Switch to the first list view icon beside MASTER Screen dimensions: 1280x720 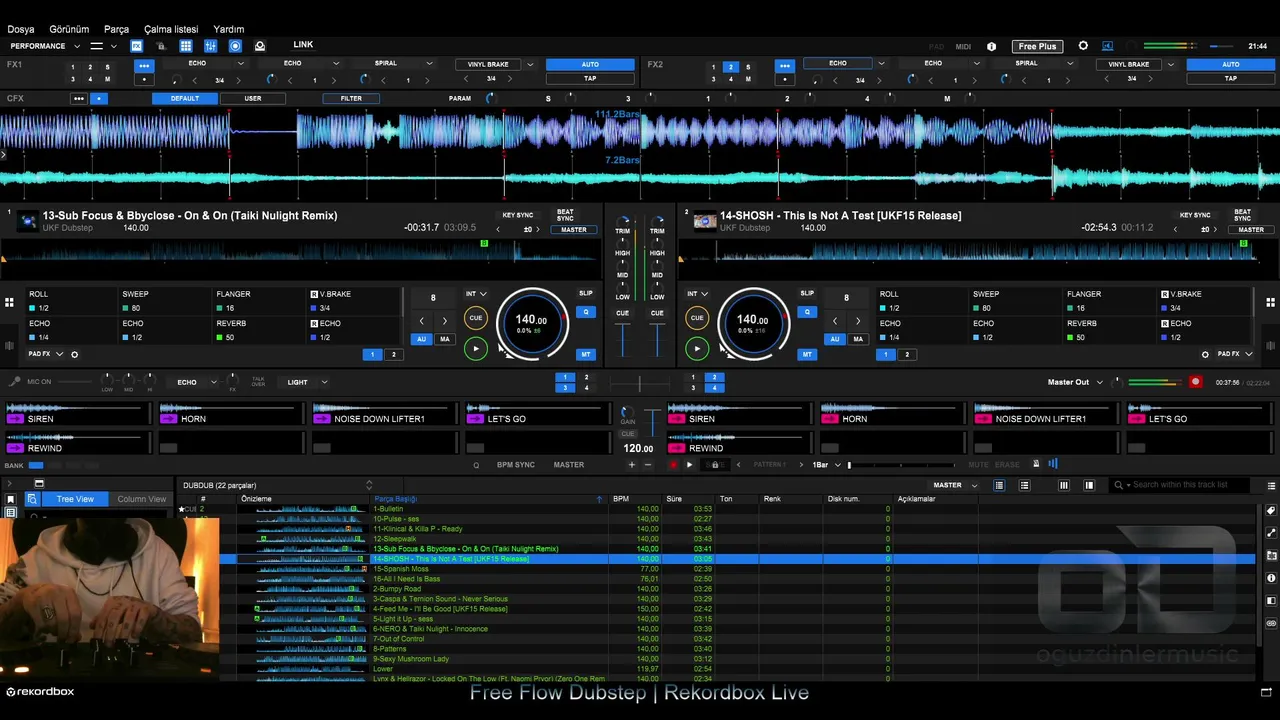click(999, 485)
